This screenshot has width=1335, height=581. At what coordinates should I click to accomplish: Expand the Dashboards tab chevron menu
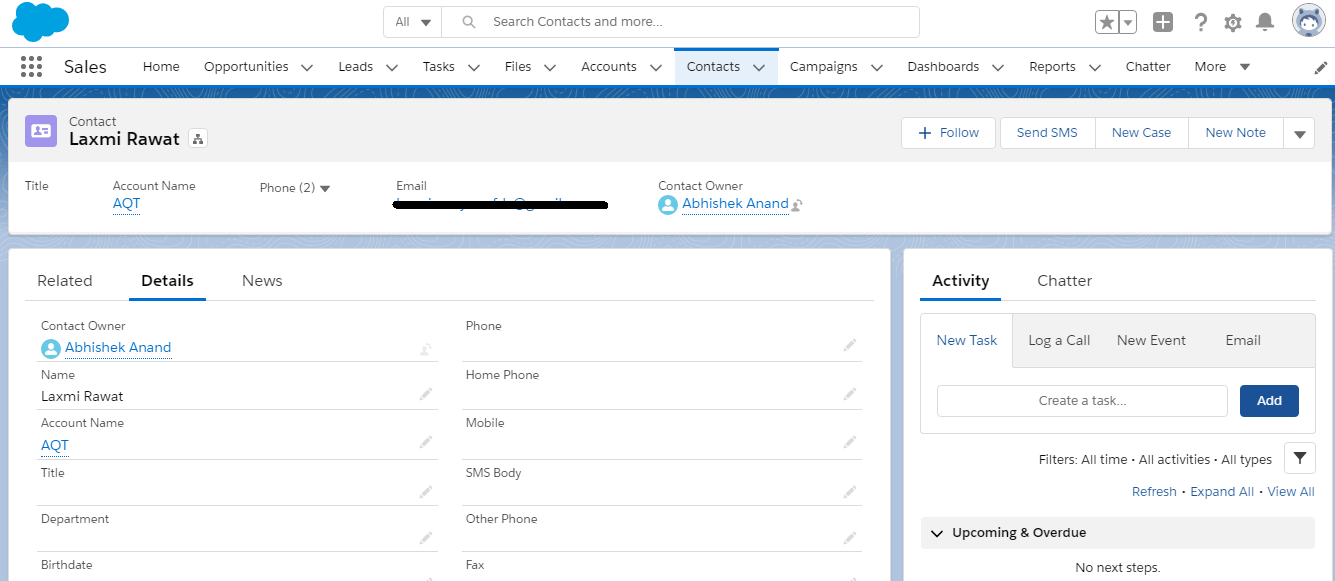[998, 67]
